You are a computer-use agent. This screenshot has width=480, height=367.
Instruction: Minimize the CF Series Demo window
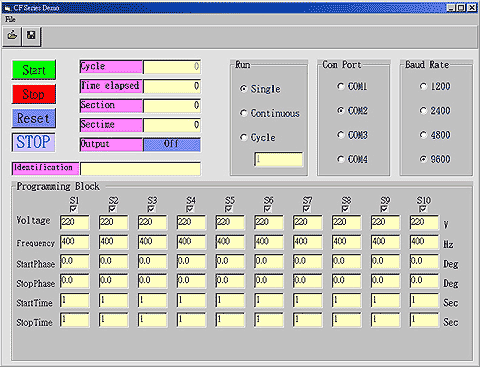pyautogui.click(x=451, y=8)
